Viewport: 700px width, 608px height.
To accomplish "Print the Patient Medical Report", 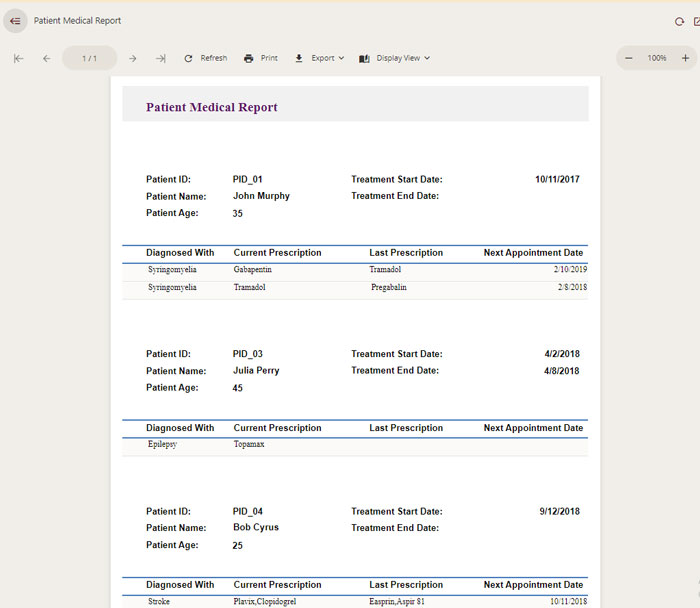I will [x=260, y=58].
